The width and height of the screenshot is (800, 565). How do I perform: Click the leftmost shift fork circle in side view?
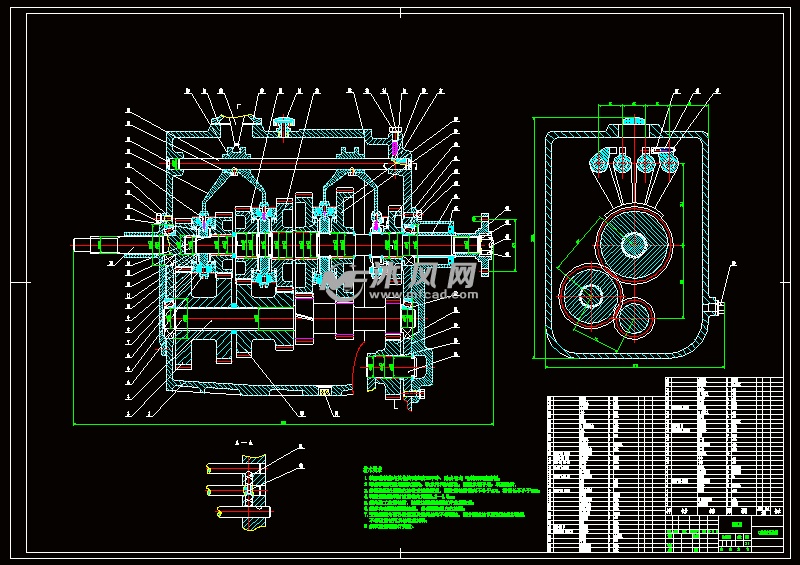point(600,160)
